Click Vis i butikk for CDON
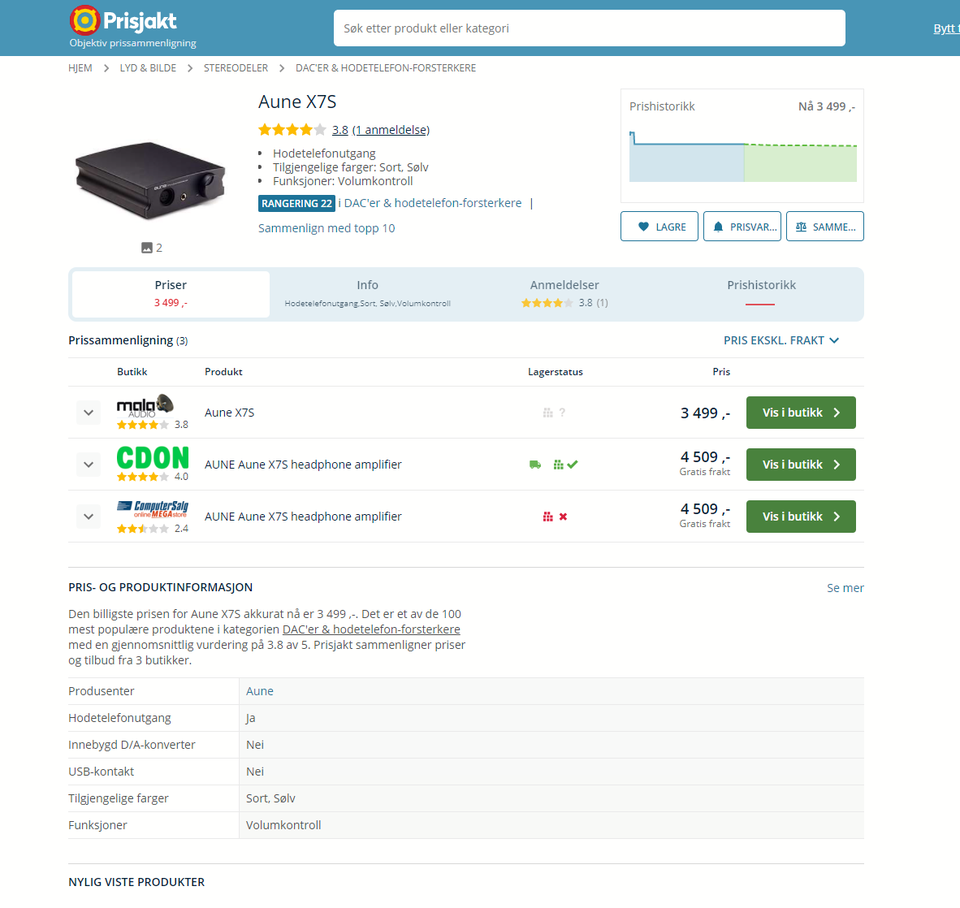Screen dimensions: 960x908 point(801,465)
